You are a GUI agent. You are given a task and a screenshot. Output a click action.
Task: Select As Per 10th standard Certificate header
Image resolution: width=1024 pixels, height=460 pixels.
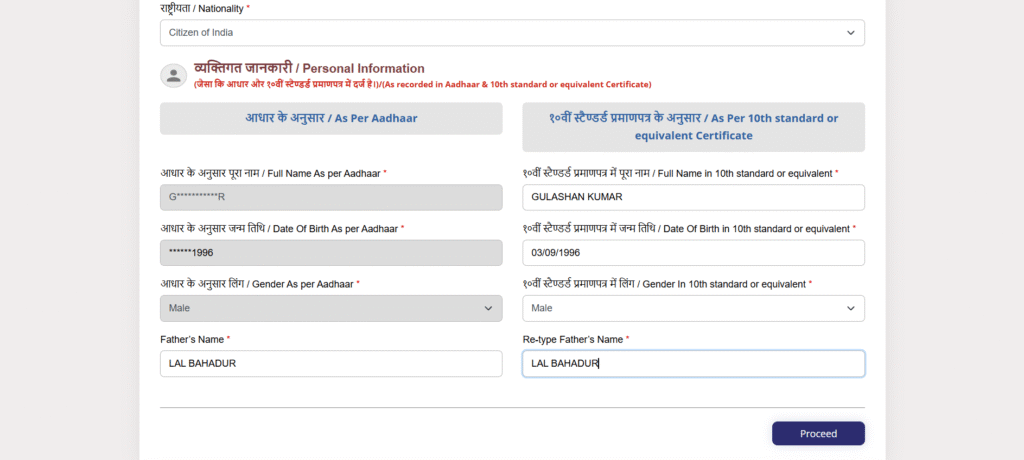pyautogui.click(x=693, y=126)
